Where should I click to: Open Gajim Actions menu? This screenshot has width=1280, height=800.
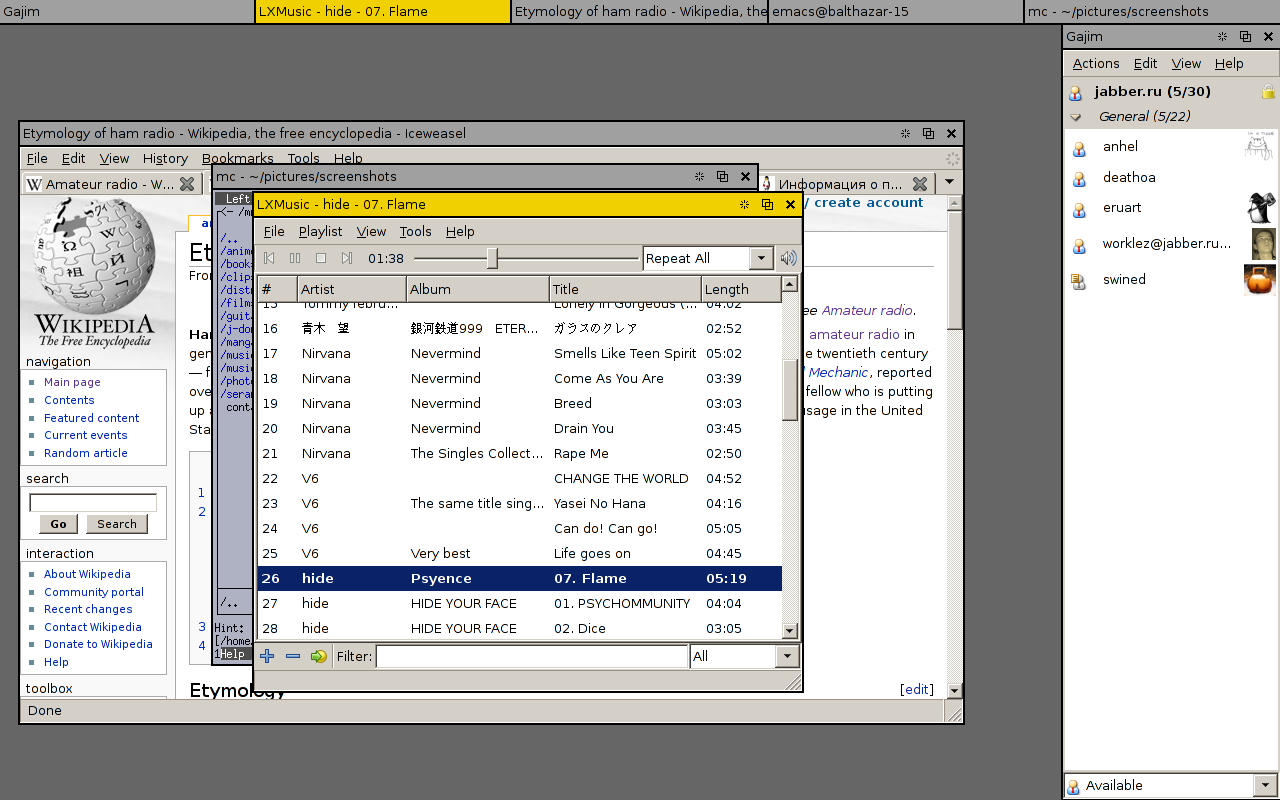click(x=1096, y=63)
